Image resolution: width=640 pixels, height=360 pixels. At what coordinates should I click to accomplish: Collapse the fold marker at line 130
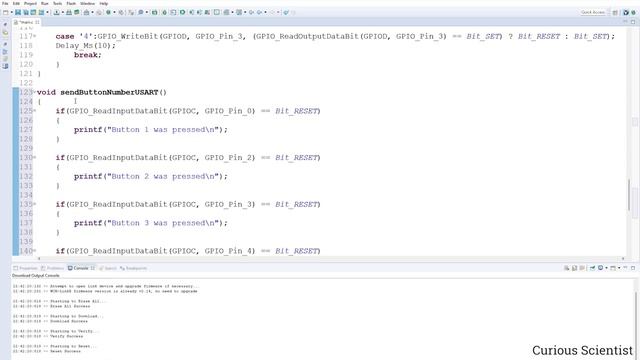point(35,157)
